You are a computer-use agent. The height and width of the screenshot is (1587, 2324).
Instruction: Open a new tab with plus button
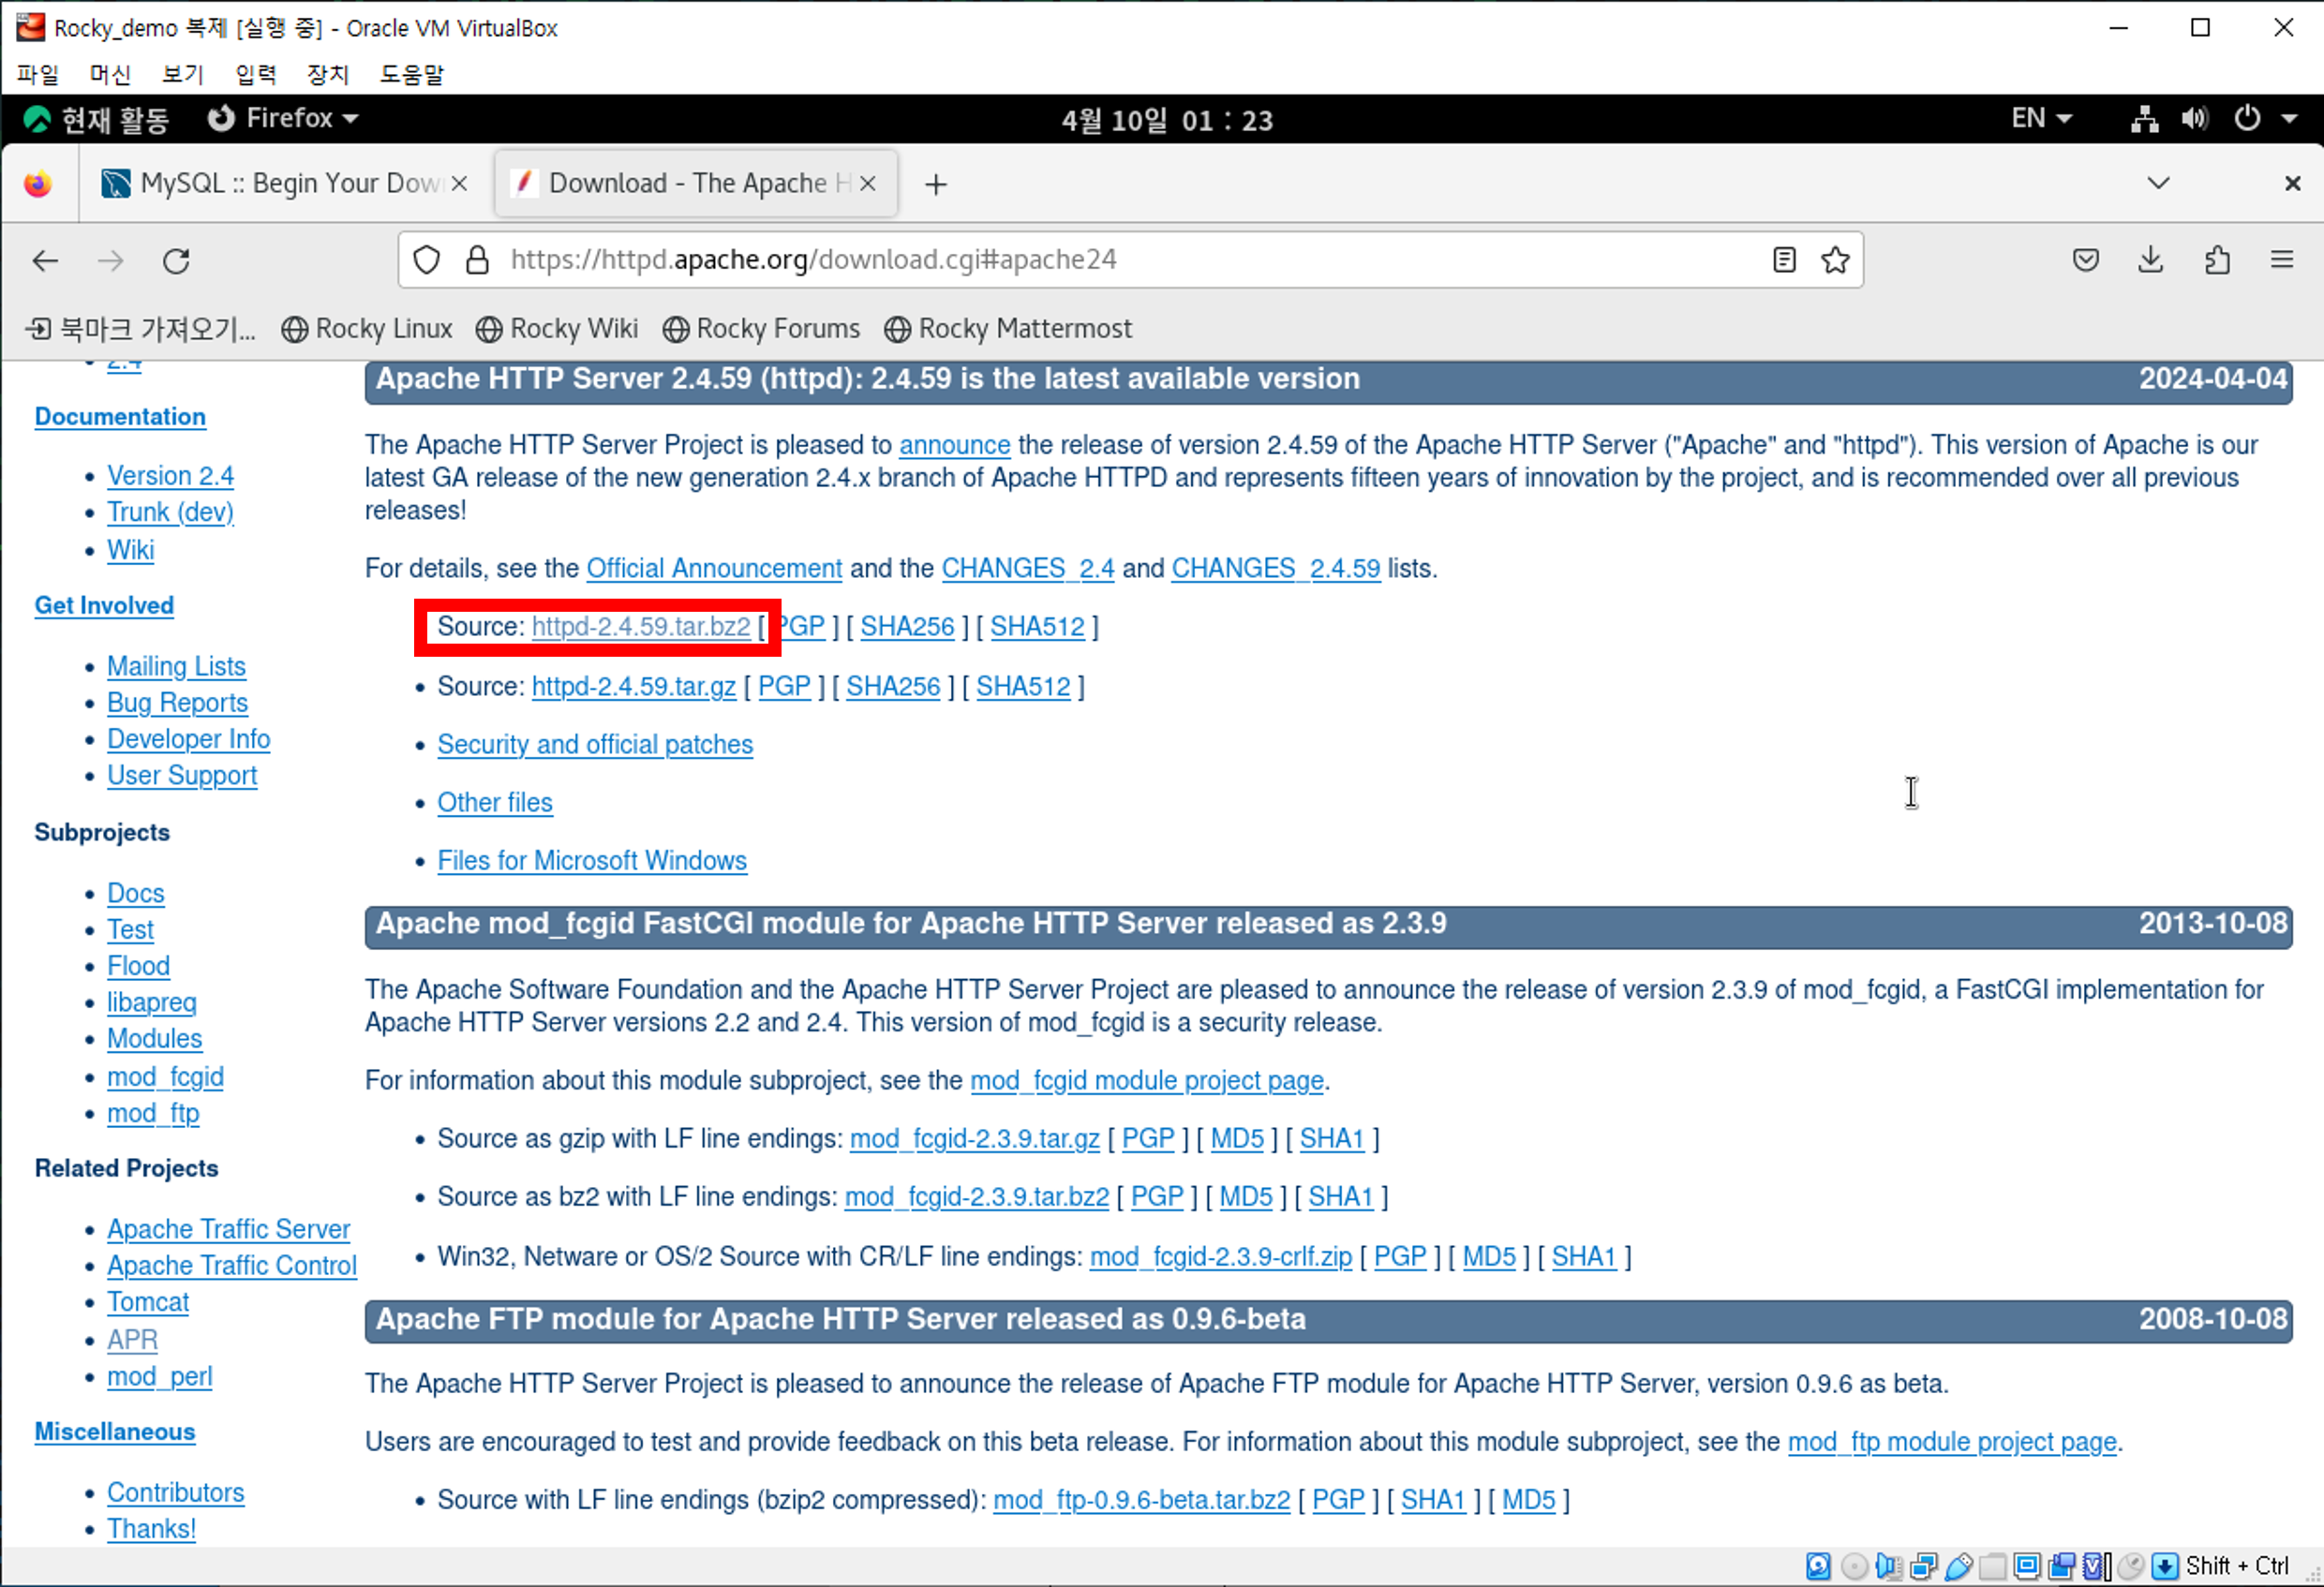click(x=935, y=184)
